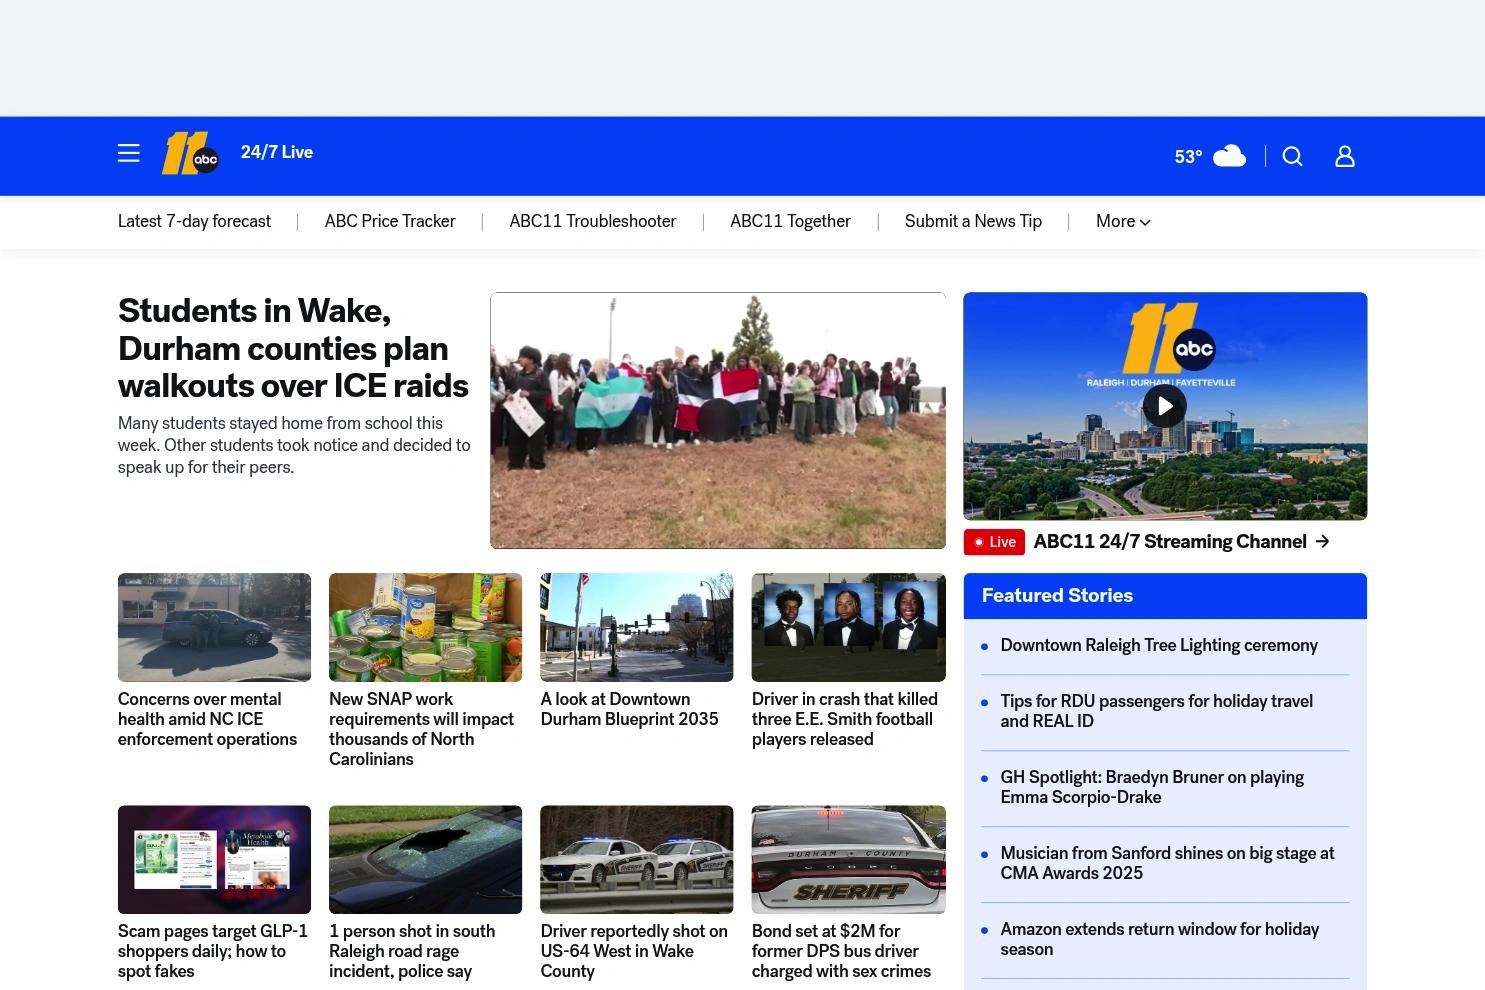1485x990 pixels.
Task: Read Driver in crash E.E. Smith story
Action: pyautogui.click(x=845, y=719)
